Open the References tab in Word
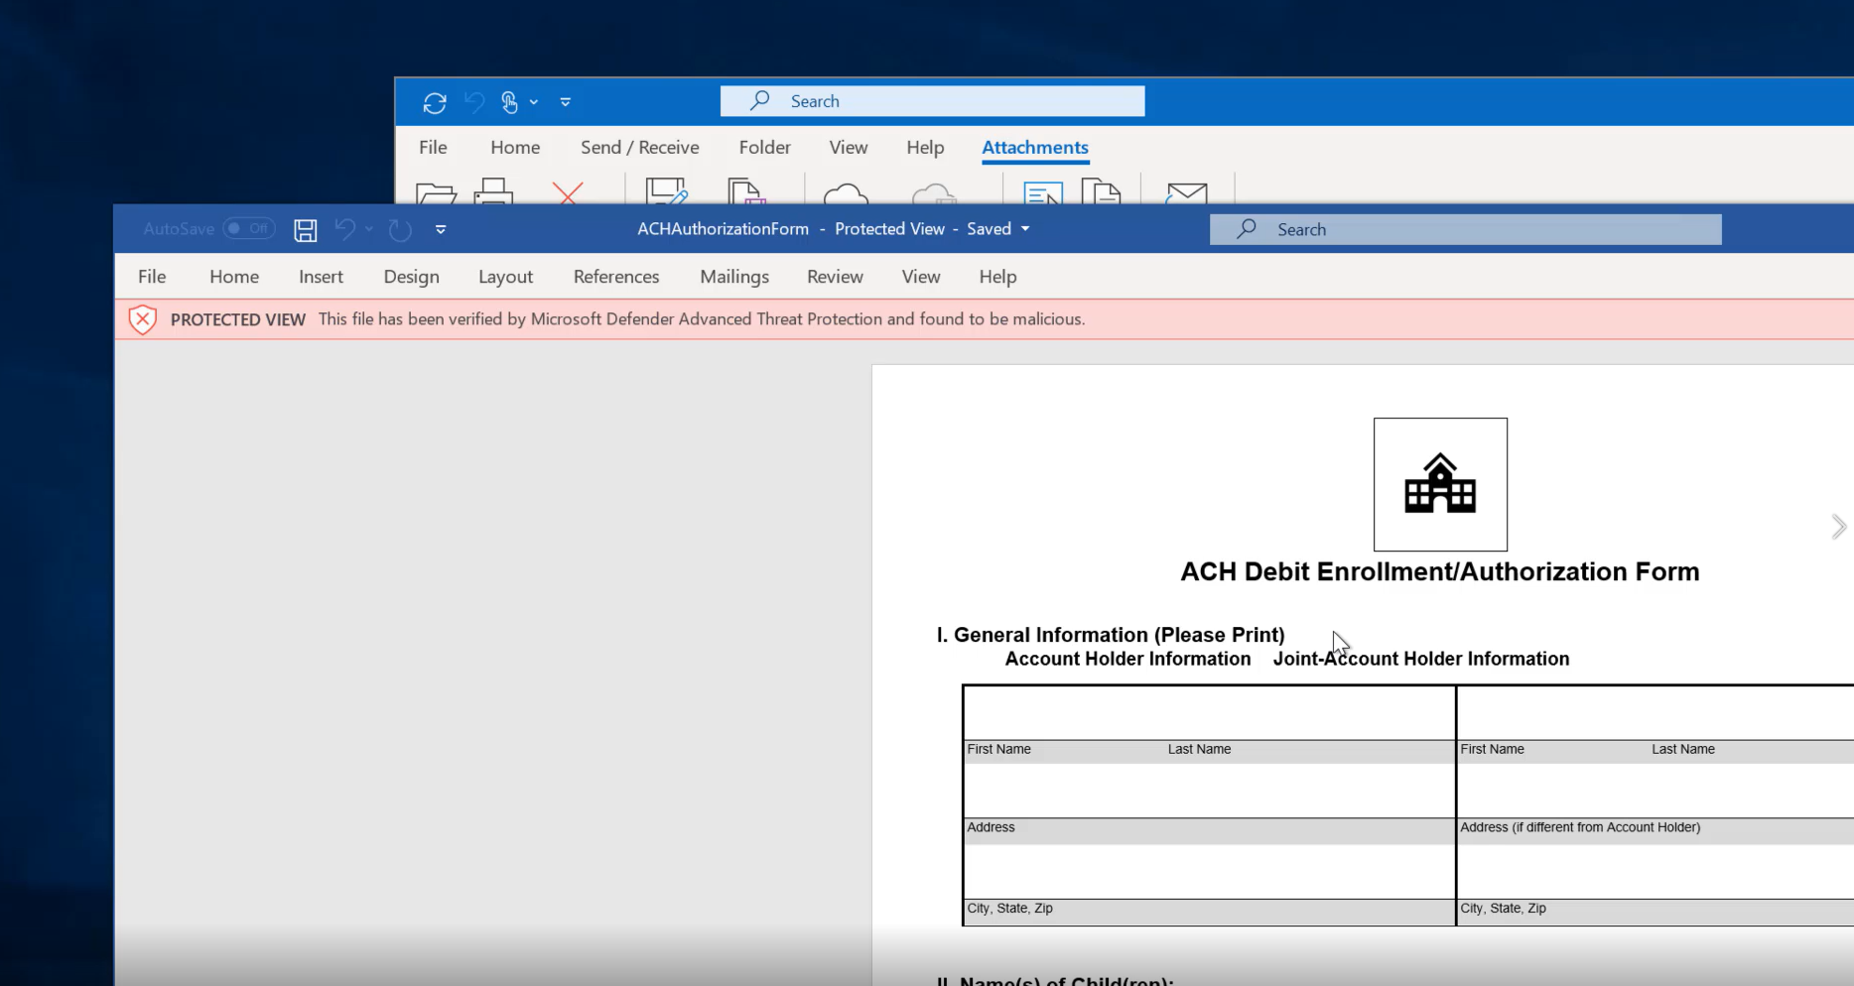The image size is (1854, 986). point(615,276)
